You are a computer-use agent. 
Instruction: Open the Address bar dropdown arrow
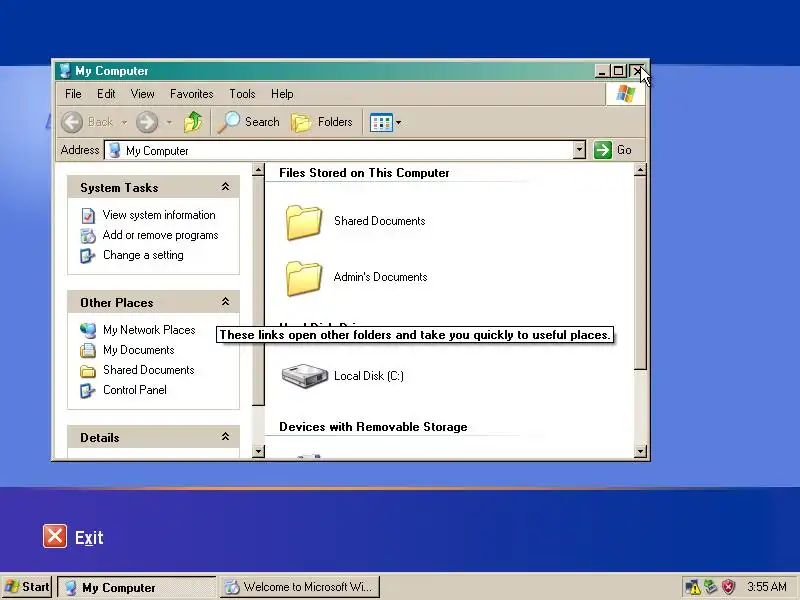579,150
